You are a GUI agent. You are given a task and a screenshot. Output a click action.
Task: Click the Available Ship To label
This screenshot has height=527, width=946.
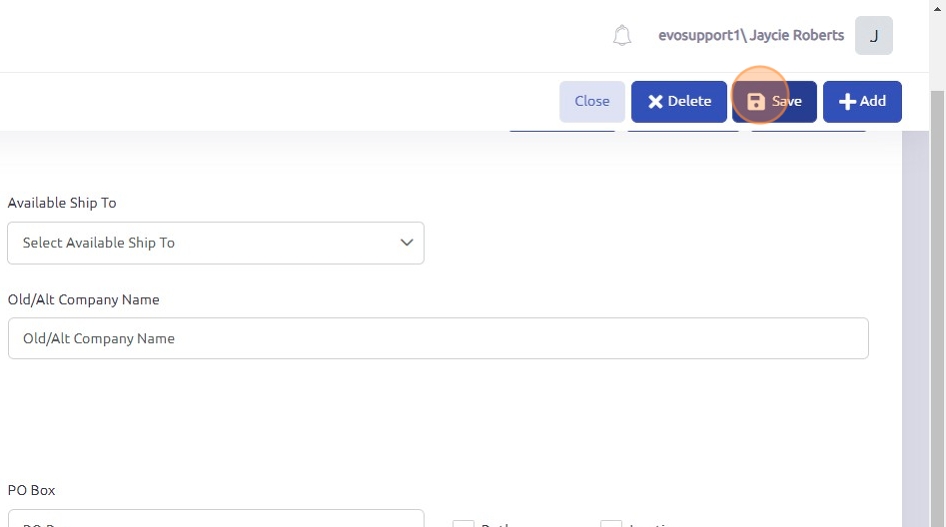pyautogui.click(x=62, y=203)
